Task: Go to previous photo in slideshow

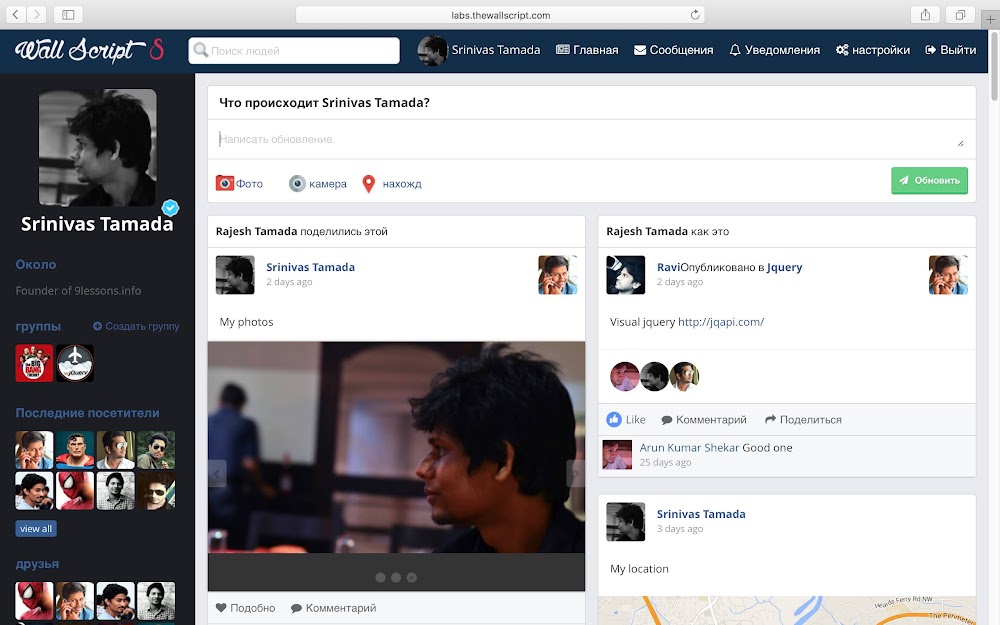Action: click(x=217, y=474)
